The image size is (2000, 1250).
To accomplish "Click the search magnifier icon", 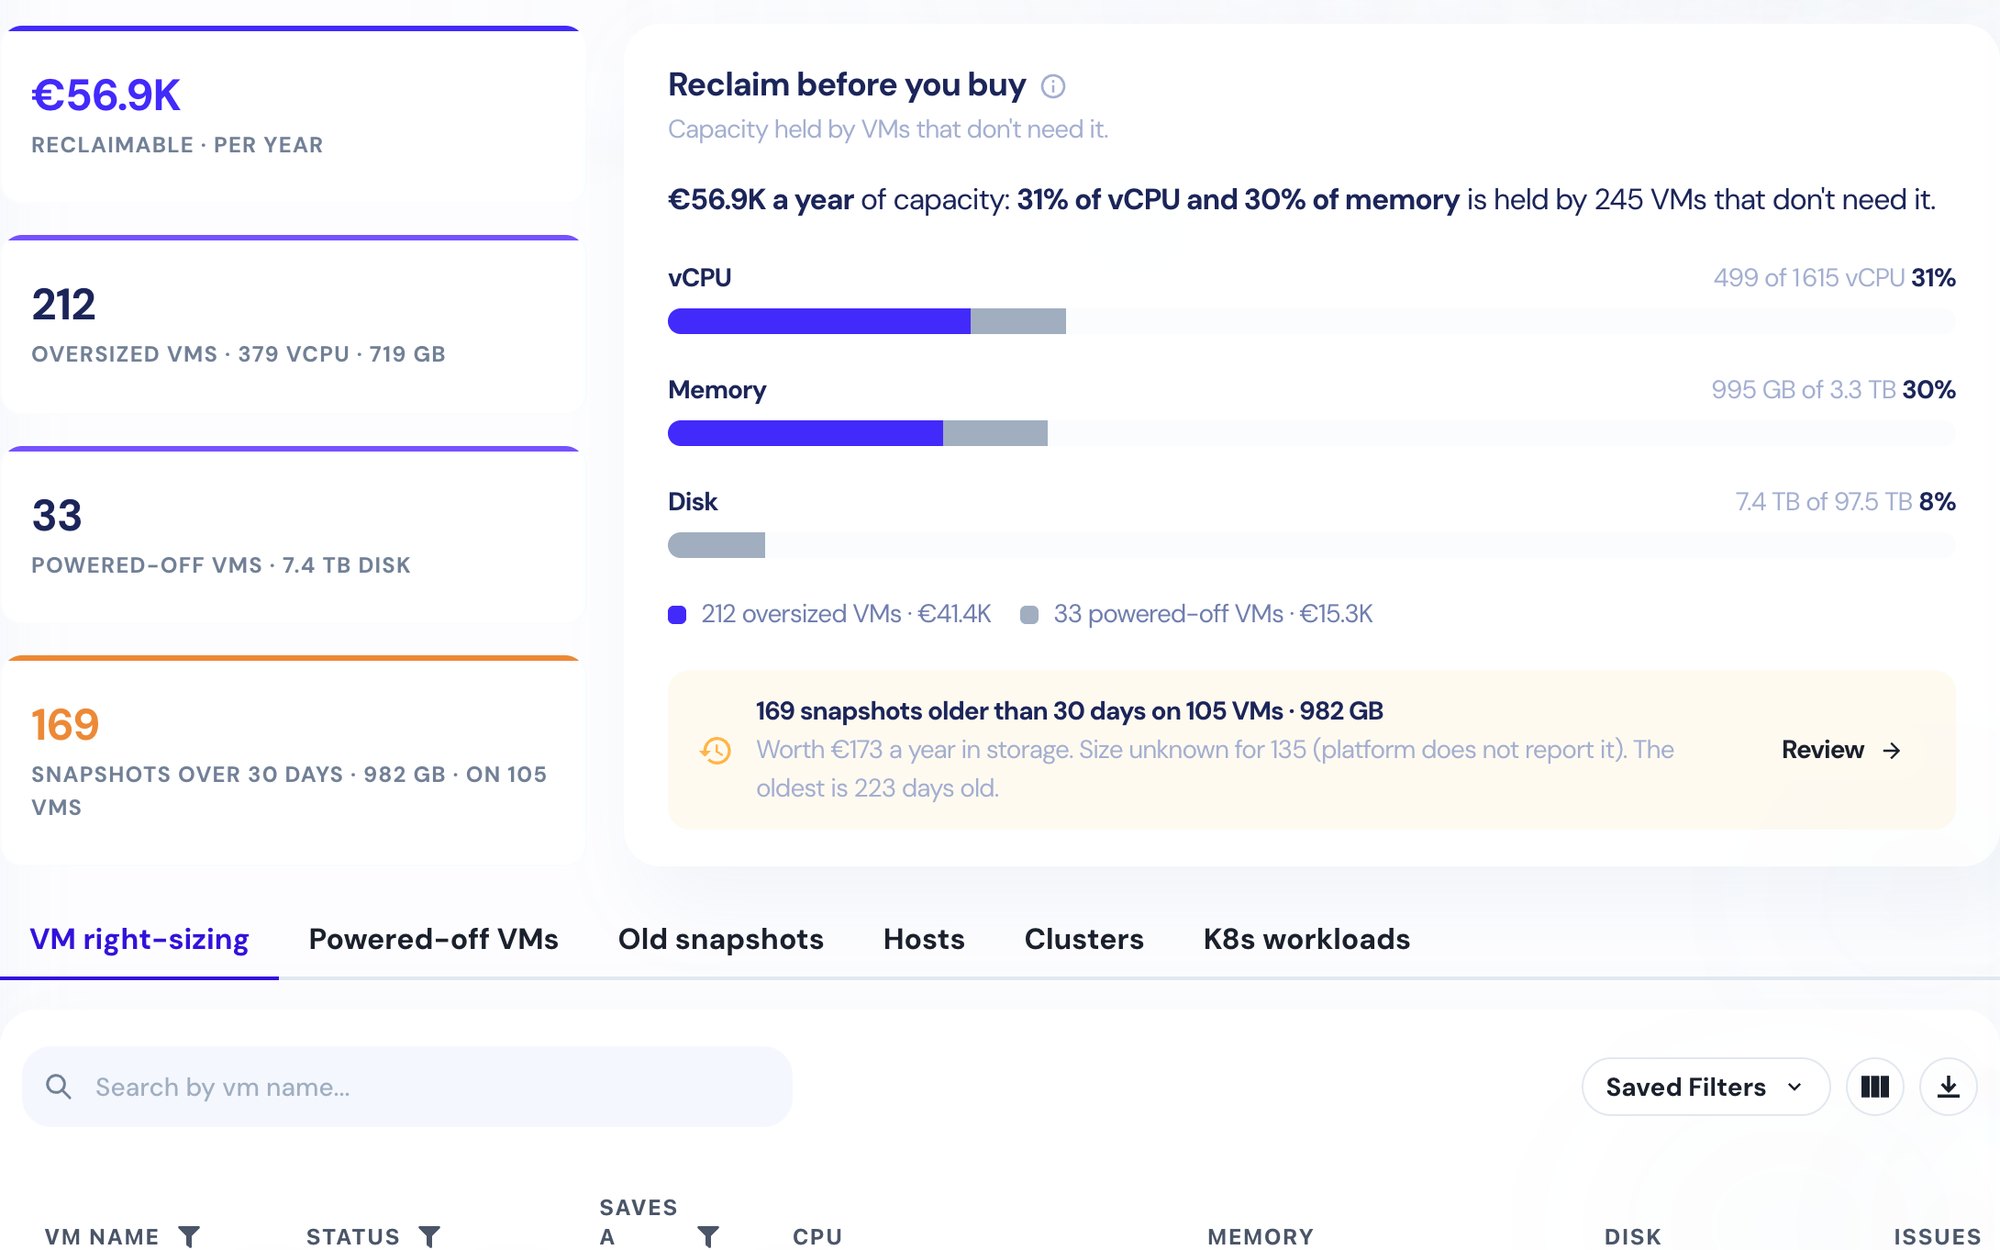I will (x=59, y=1087).
